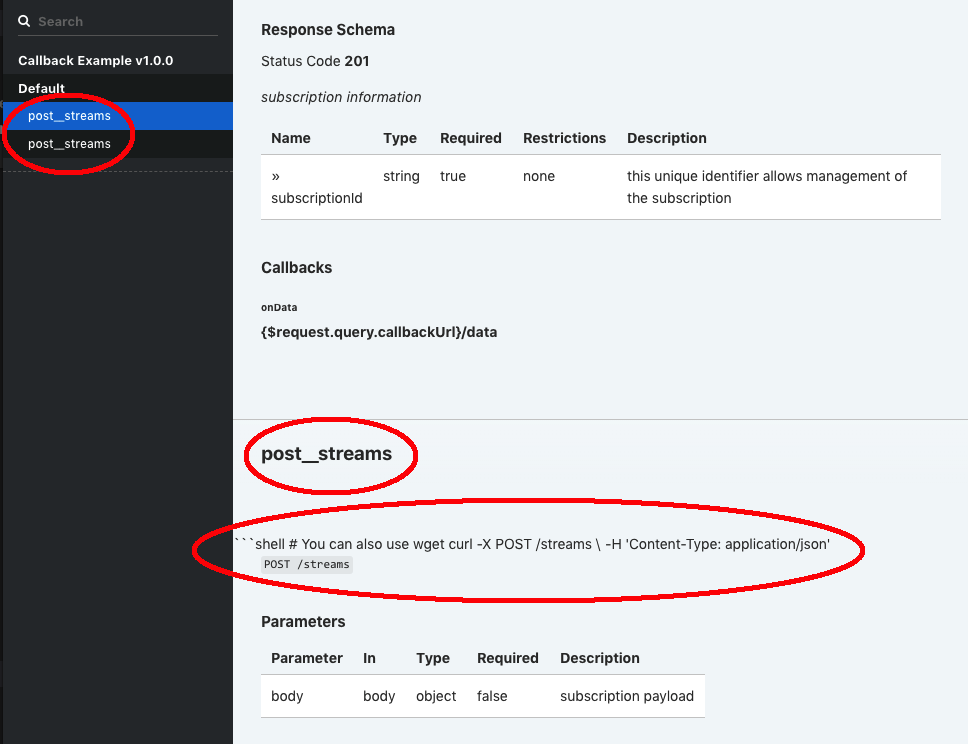Viewport: 968px width, 744px height.
Task: Click the post__streams main heading
Action: [x=327, y=454]
